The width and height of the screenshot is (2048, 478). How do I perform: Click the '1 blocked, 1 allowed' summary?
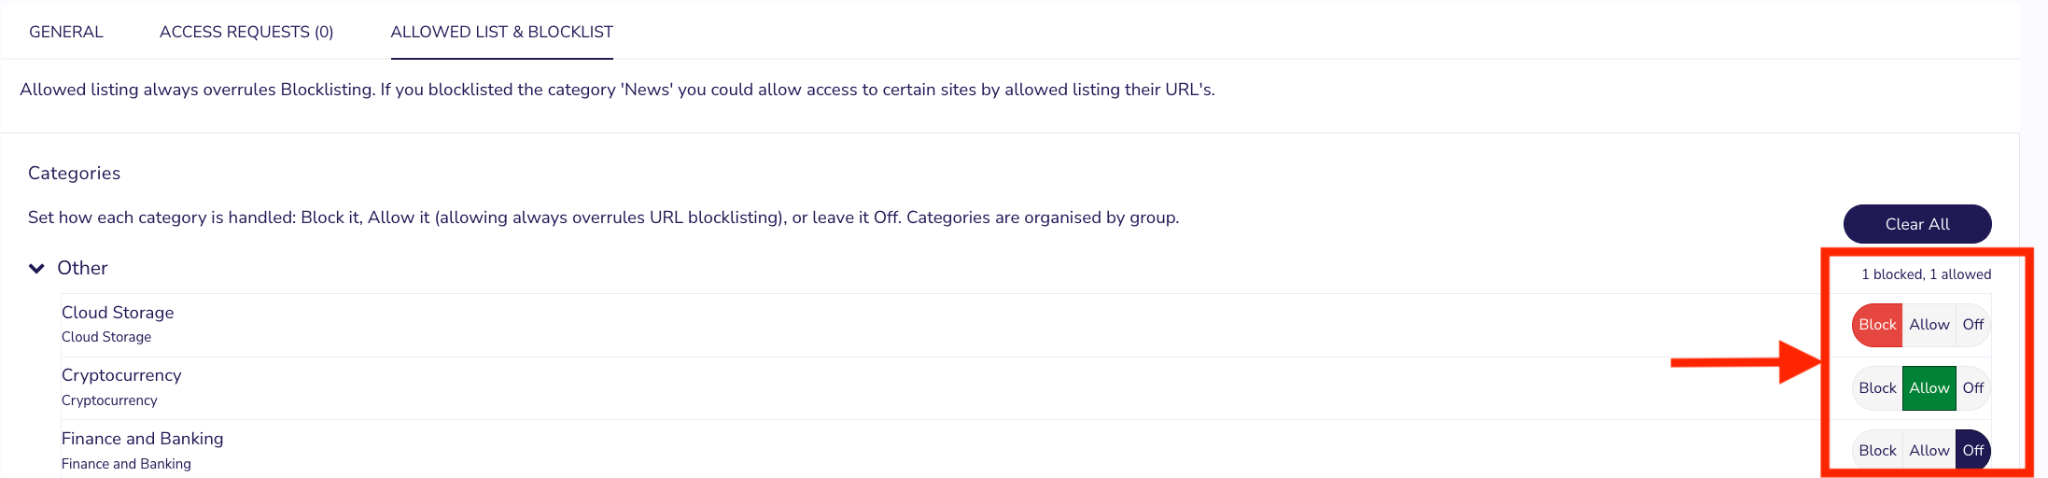(x=1926, y=274)
